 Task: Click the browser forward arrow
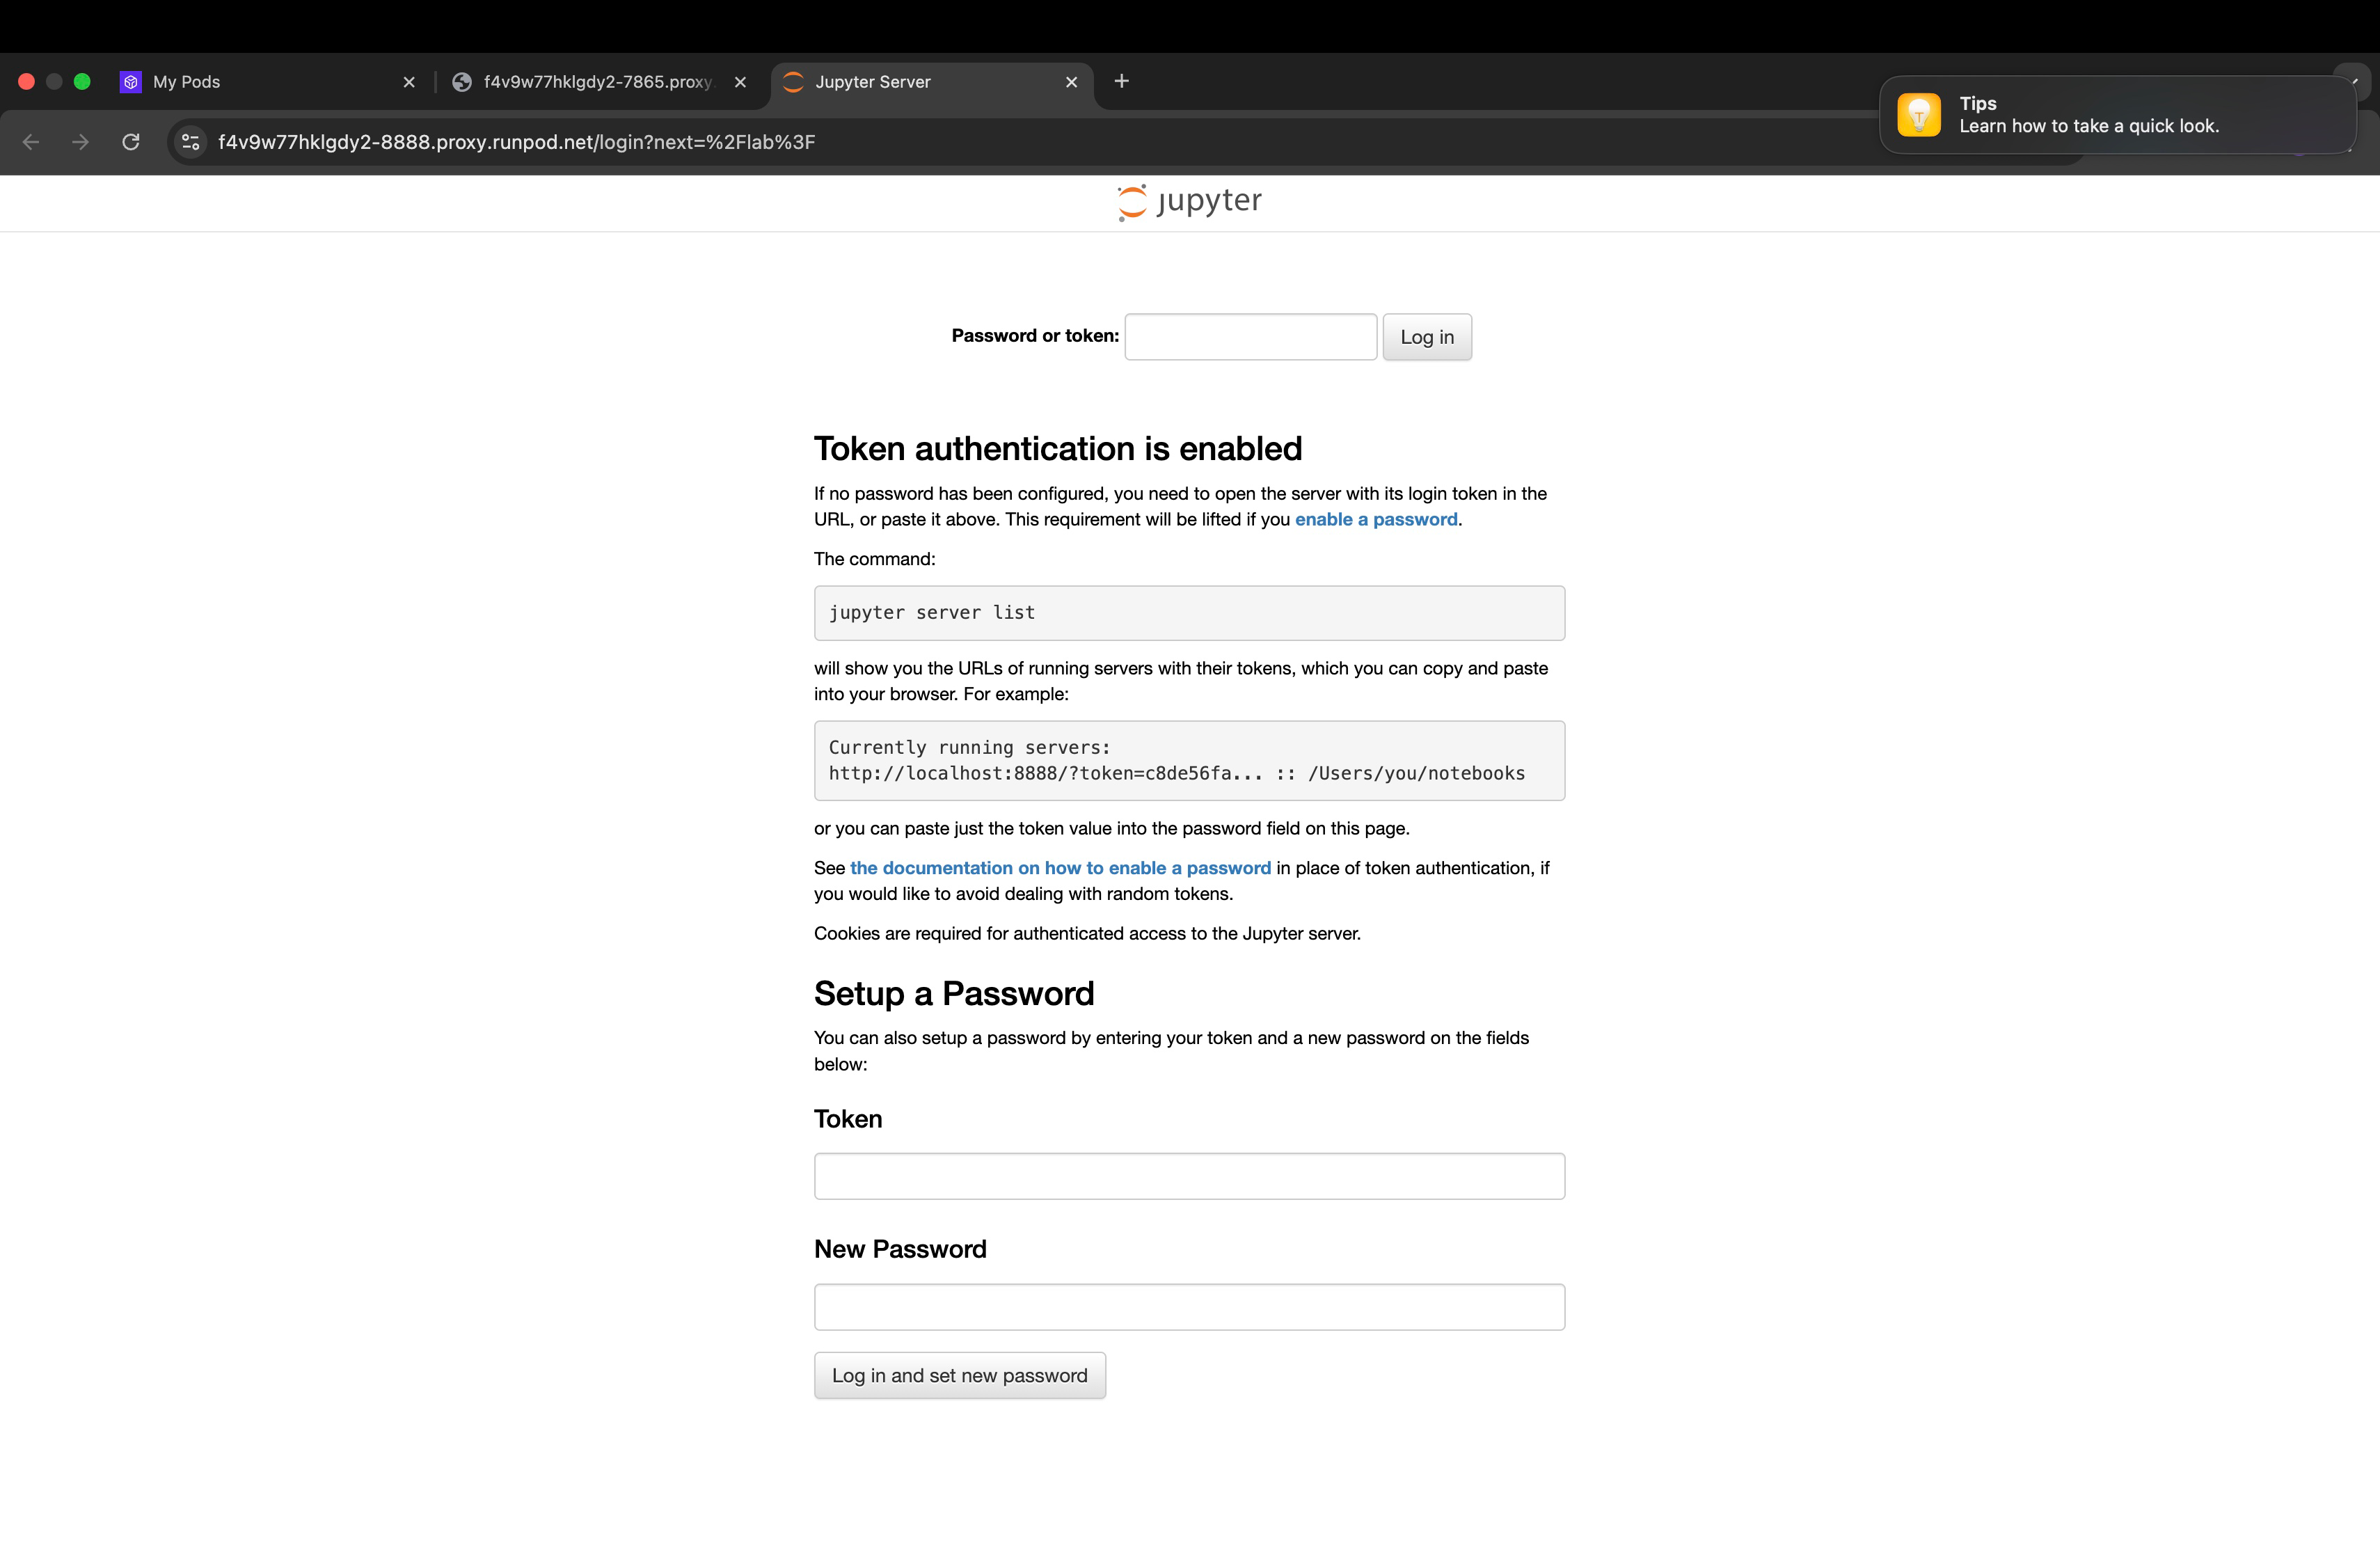[x=81, y=142]
